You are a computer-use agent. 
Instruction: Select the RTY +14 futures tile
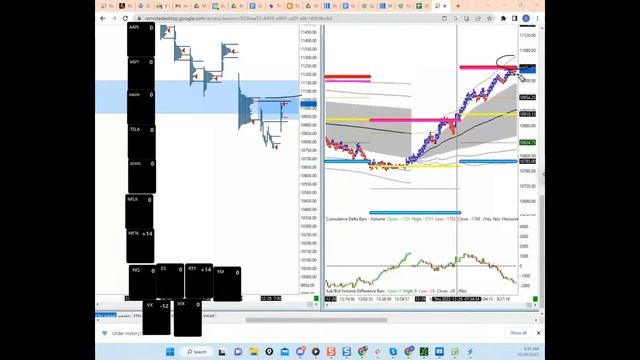pyautogui.click(x=199, y=281)
